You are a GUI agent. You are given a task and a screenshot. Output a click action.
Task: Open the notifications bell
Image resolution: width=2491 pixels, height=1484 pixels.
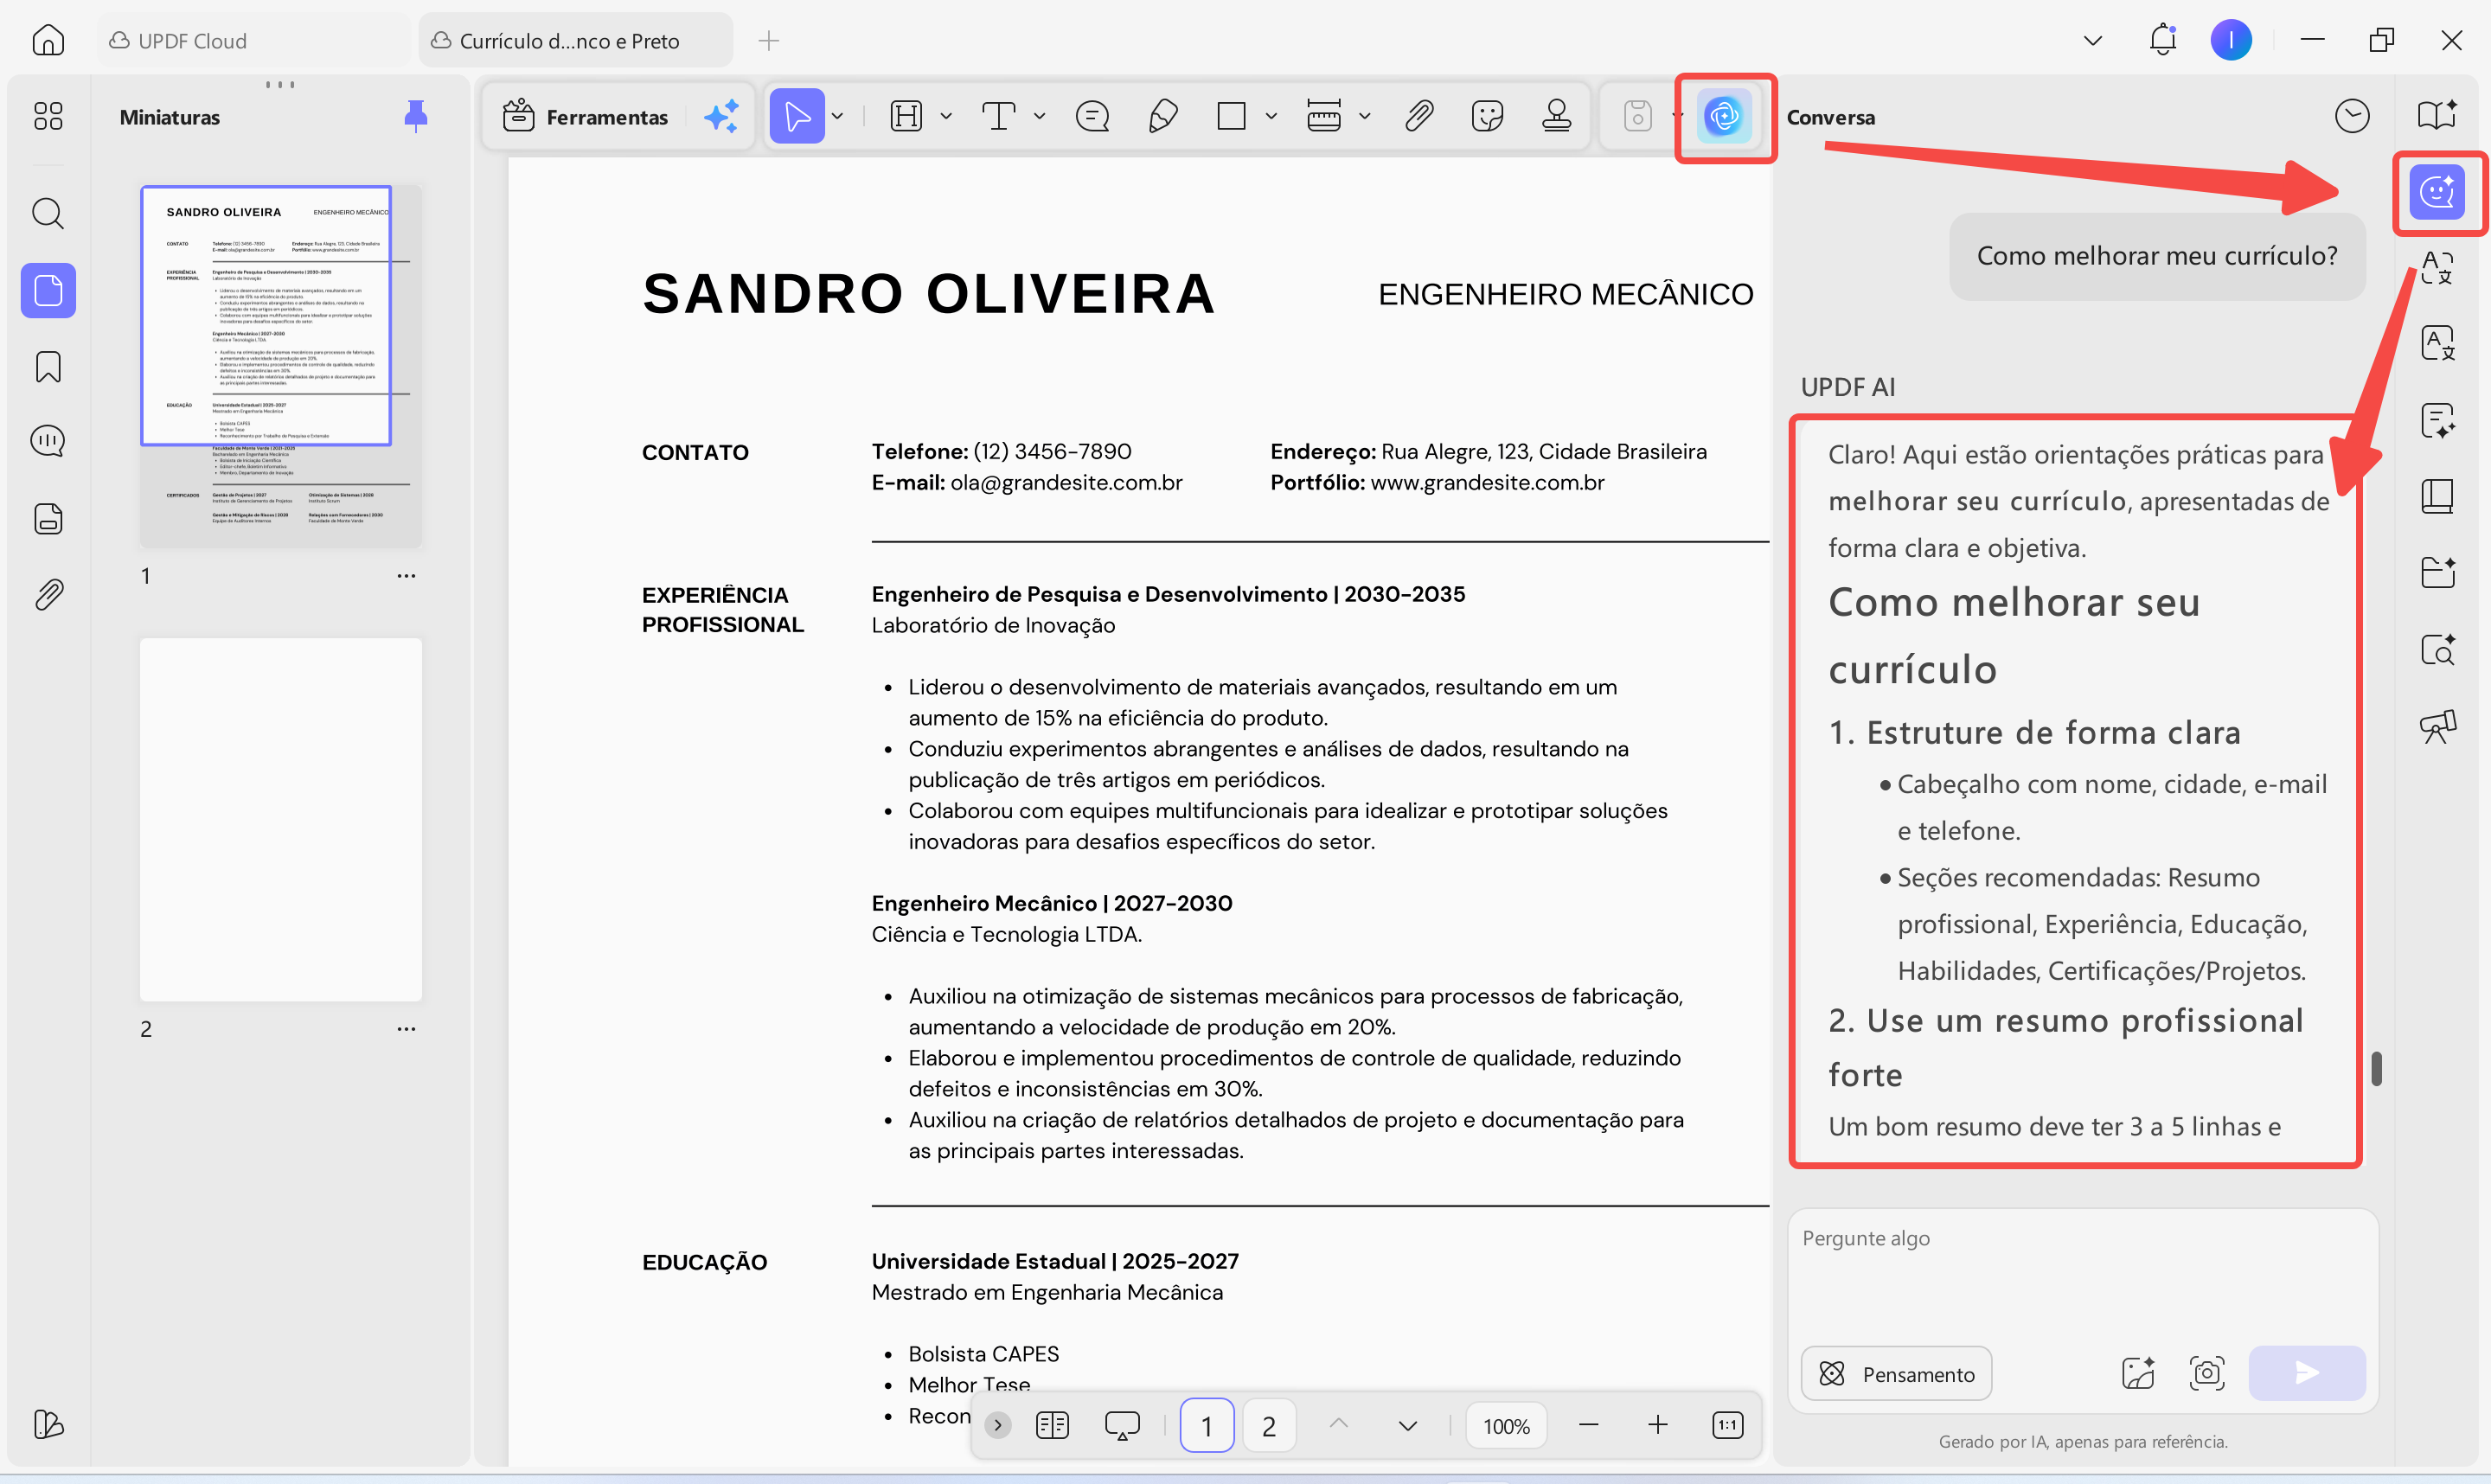click(2162, 40)
